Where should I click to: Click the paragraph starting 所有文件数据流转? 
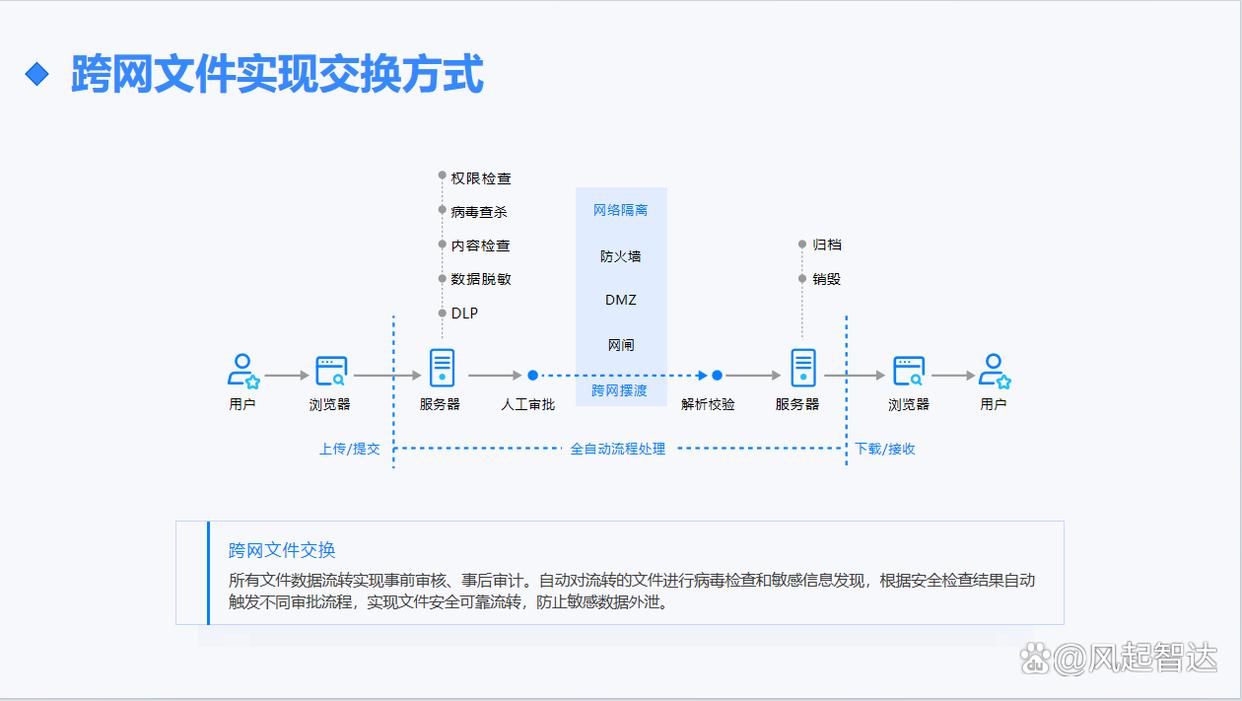(632, 592)
